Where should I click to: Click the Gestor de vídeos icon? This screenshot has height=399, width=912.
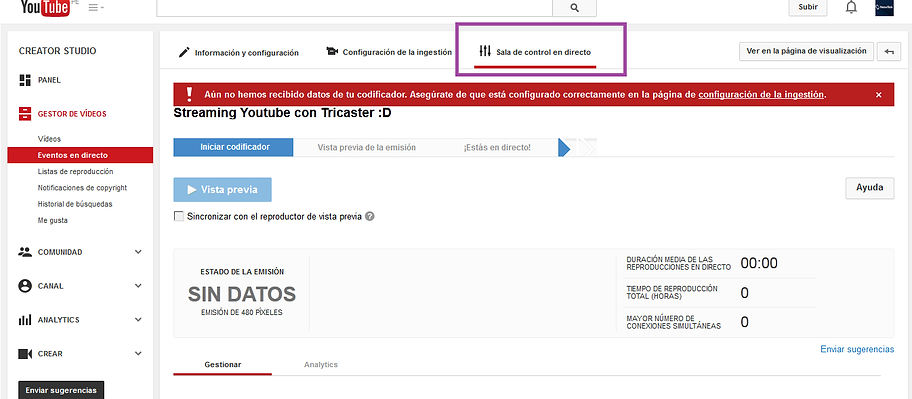[24, 114]
